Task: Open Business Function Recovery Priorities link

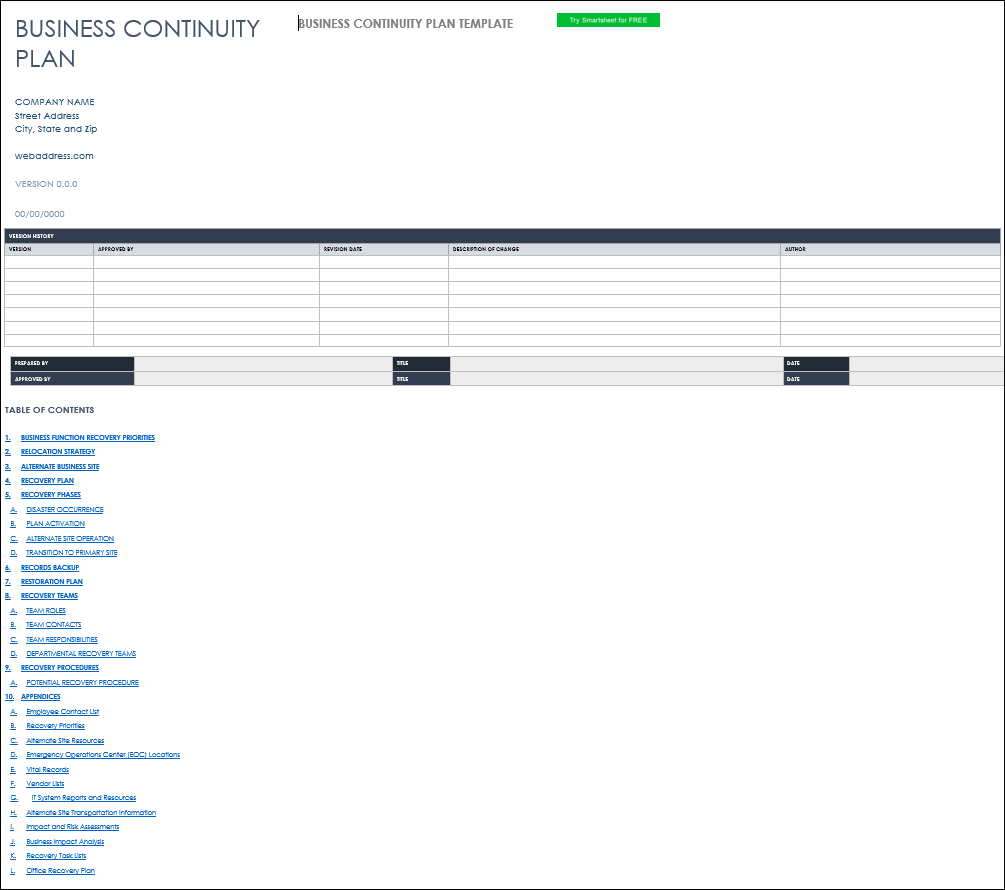Action: click(88, 438)
